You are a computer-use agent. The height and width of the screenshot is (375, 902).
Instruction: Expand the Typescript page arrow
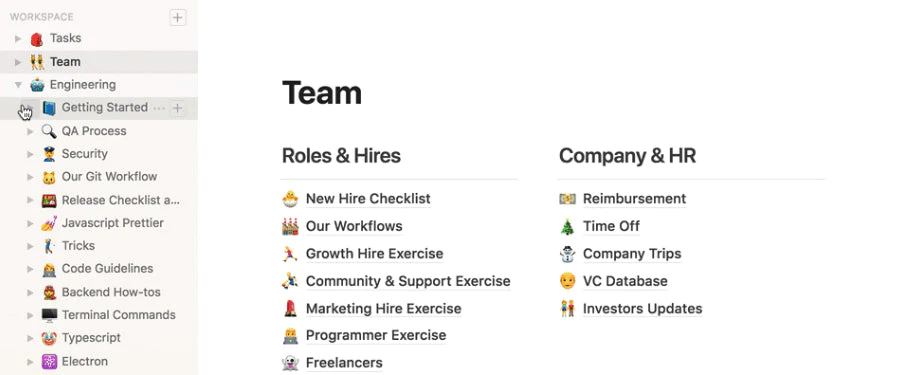click(30, 338)
